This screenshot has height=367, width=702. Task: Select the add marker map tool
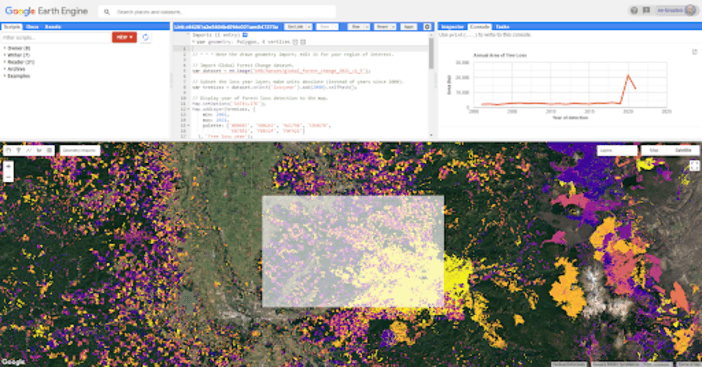[18, 150]
